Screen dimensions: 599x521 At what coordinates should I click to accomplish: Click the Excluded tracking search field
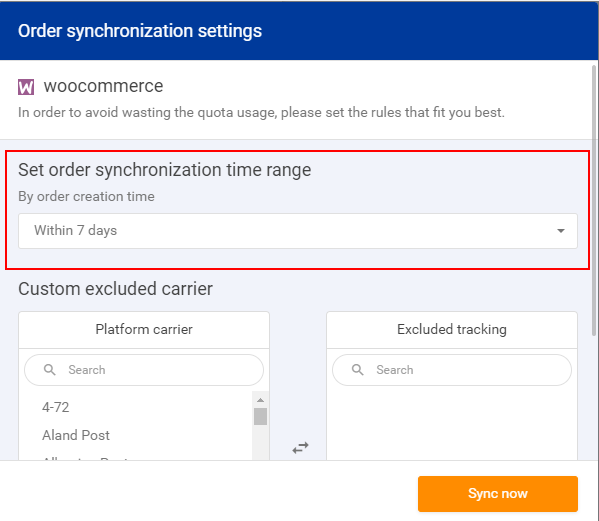pyautogui.click(x=452, y=370)
